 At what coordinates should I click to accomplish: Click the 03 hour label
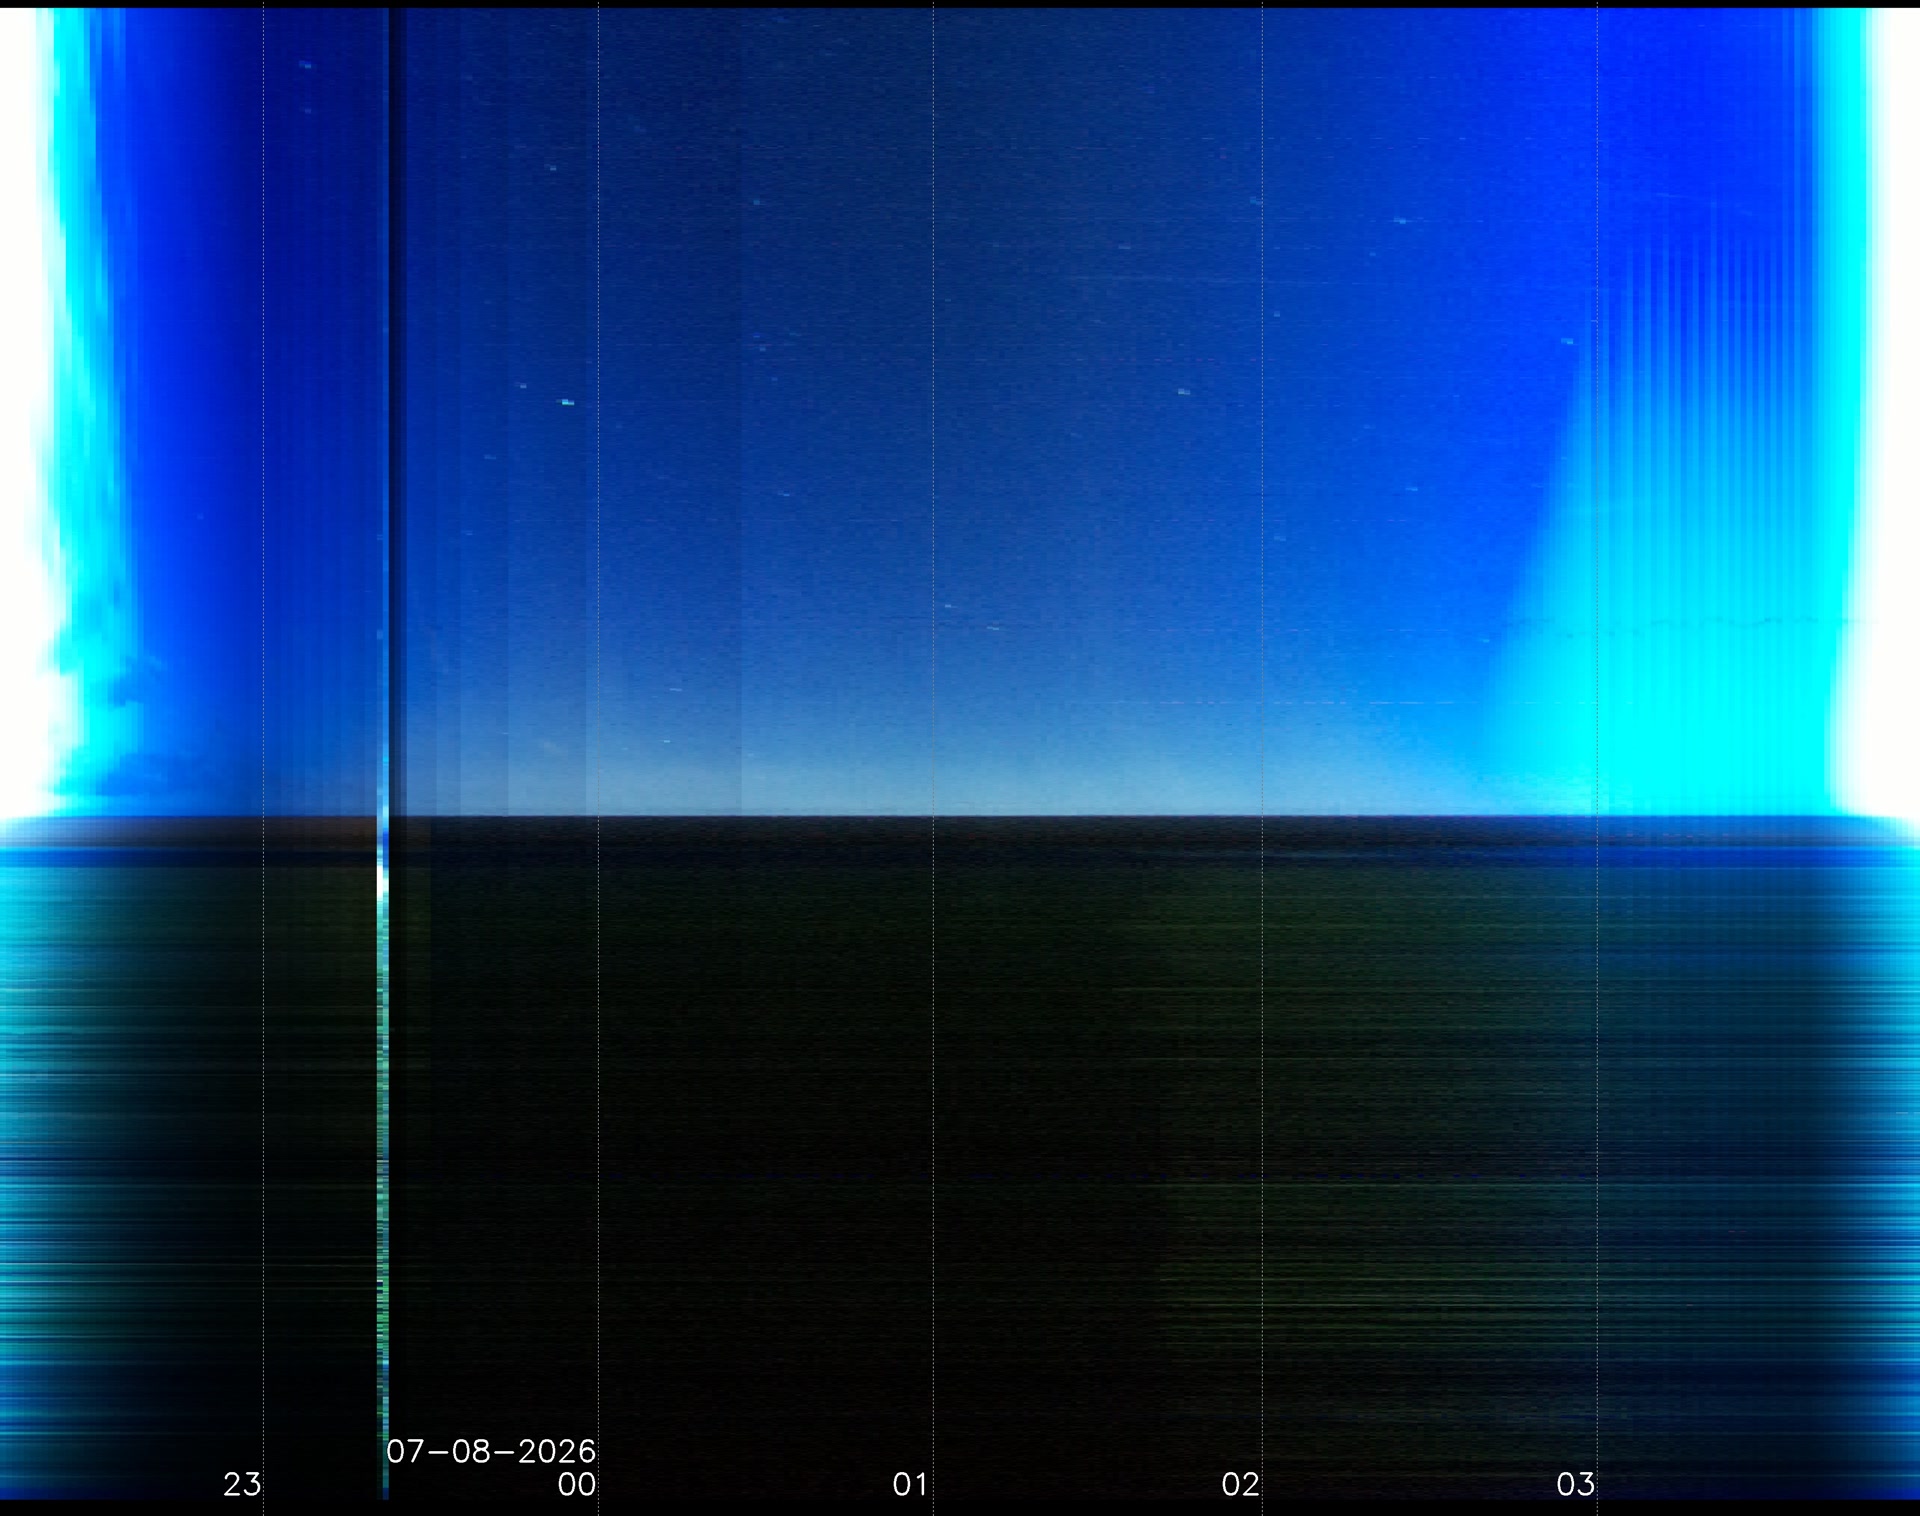pos(1575,1484)
